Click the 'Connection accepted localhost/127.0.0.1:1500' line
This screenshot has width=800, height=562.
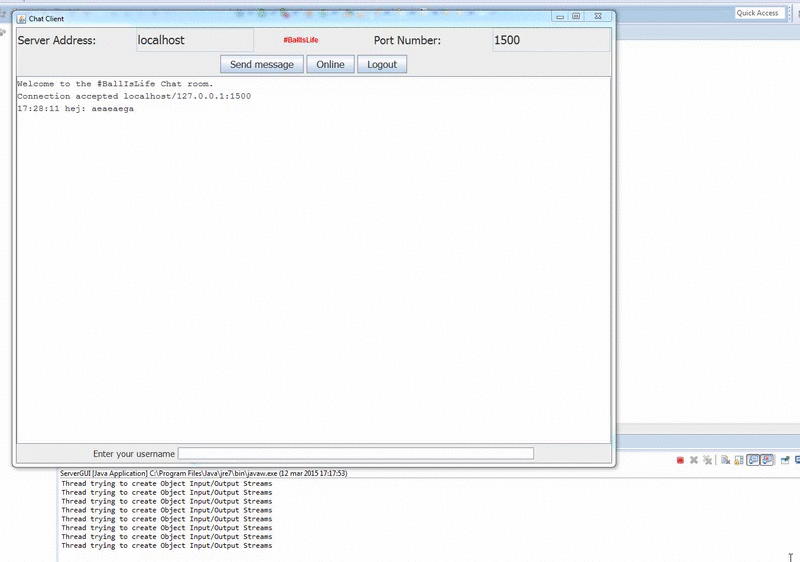click(x=134, y=96)
